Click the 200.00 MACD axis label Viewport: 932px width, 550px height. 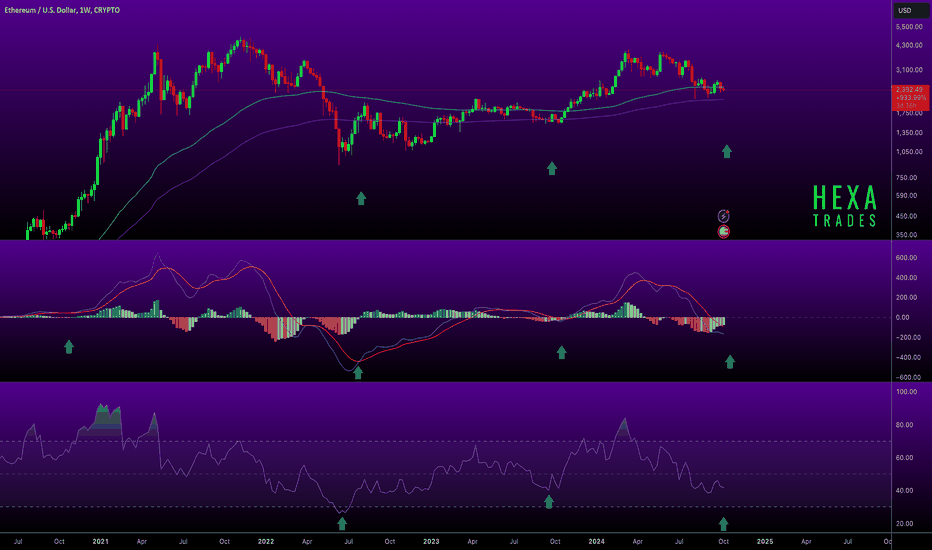point(906,297)
